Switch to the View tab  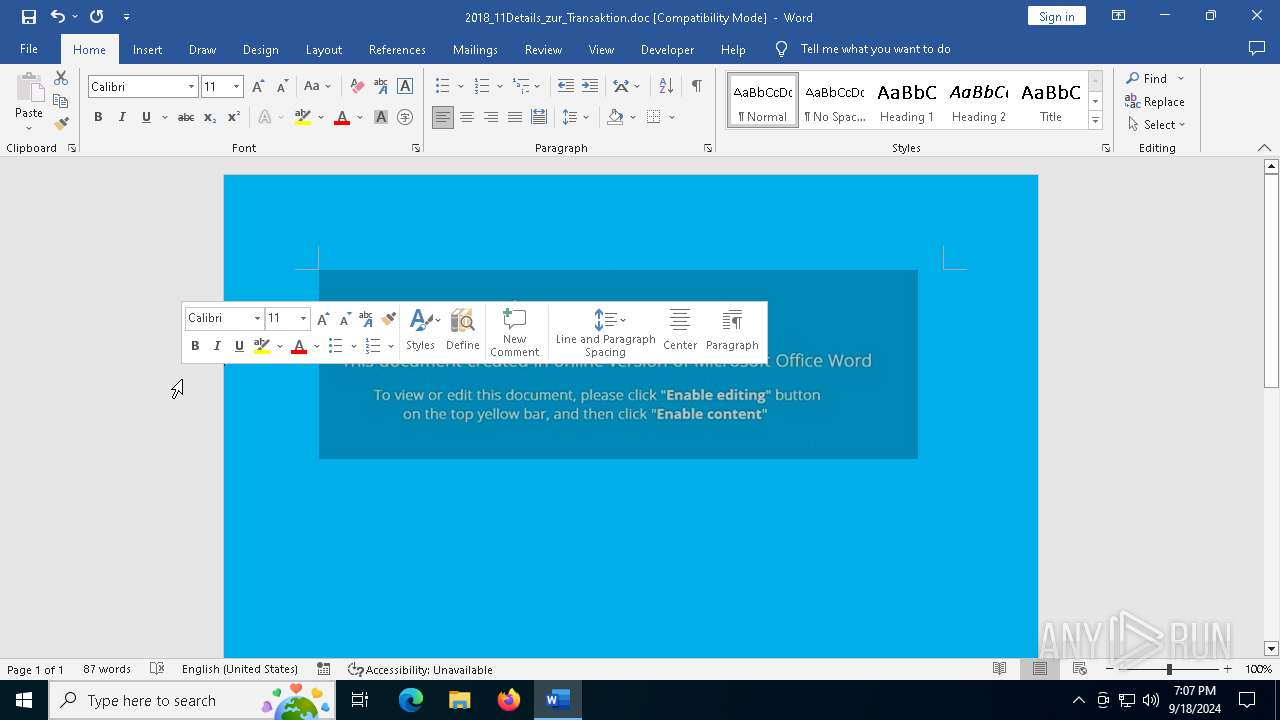tap(601, 49)
